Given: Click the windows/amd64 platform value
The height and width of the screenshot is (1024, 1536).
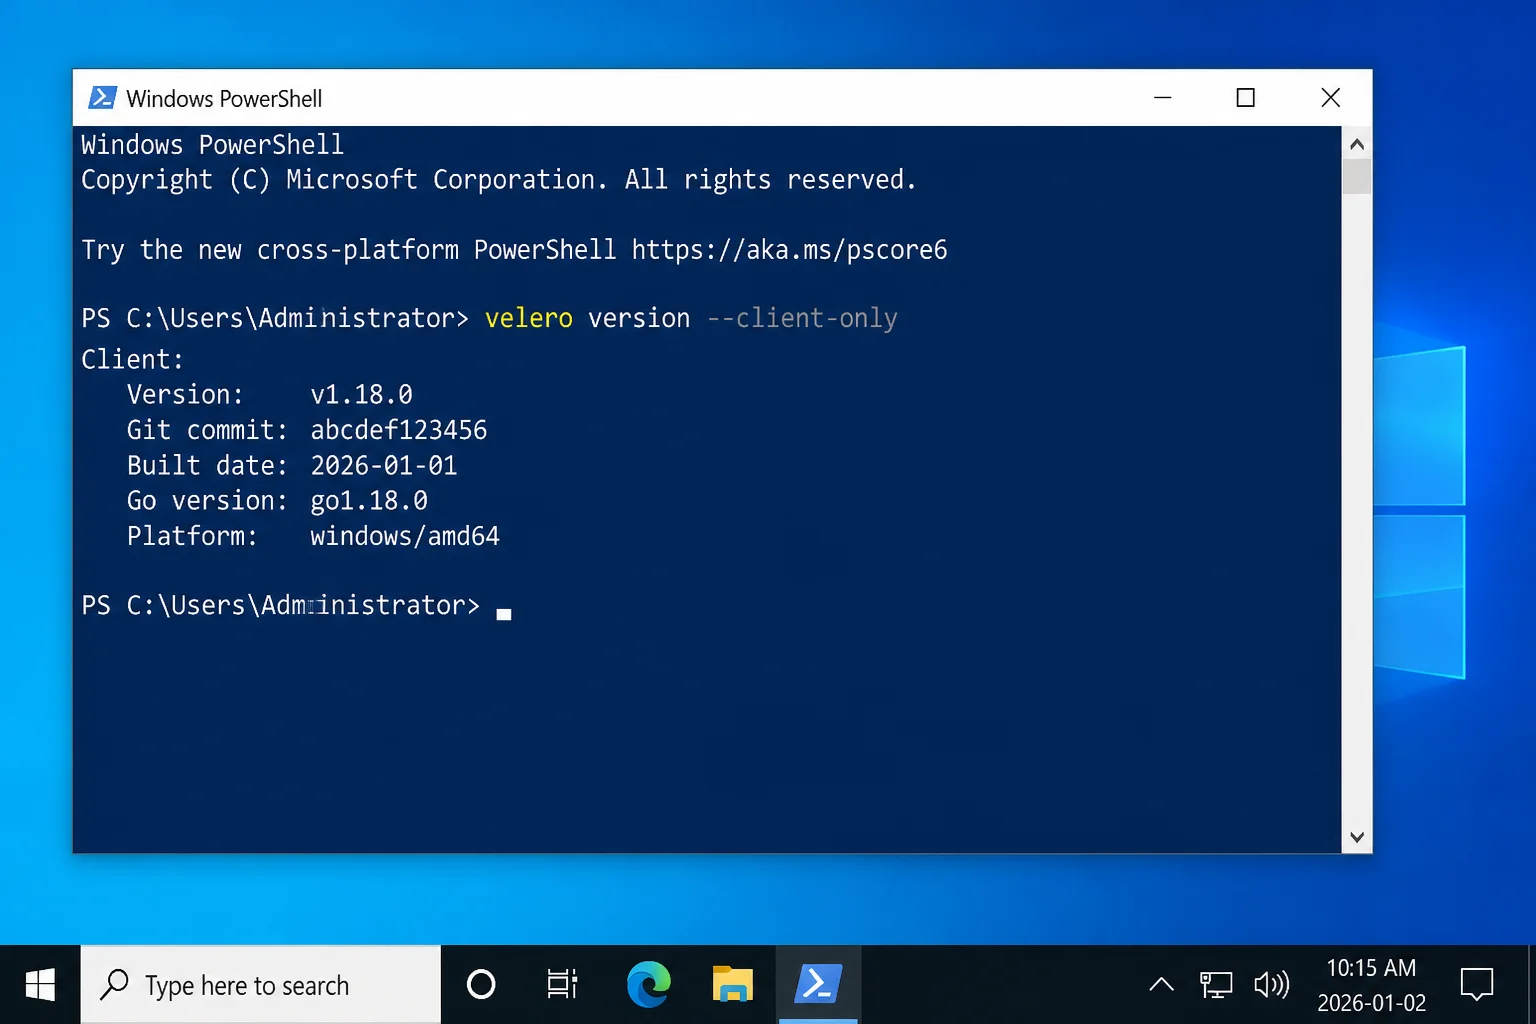Looking at the screenshot, I should click(x=405, y=536).
